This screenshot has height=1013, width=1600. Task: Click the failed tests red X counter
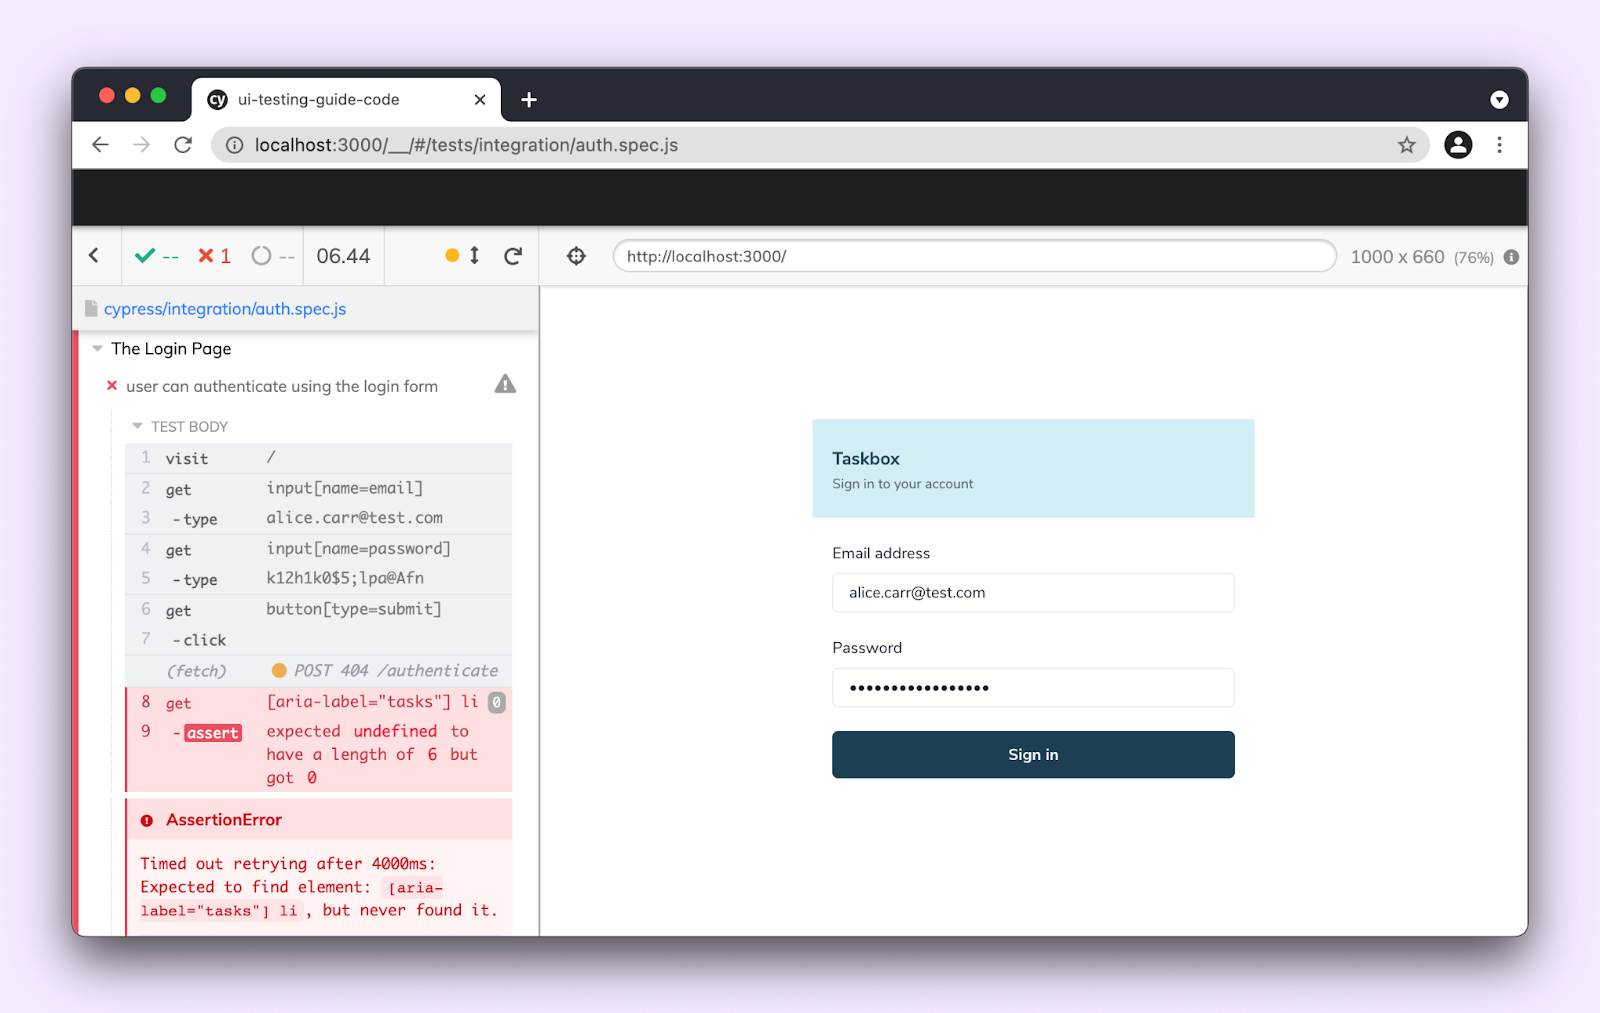point(214,256)
